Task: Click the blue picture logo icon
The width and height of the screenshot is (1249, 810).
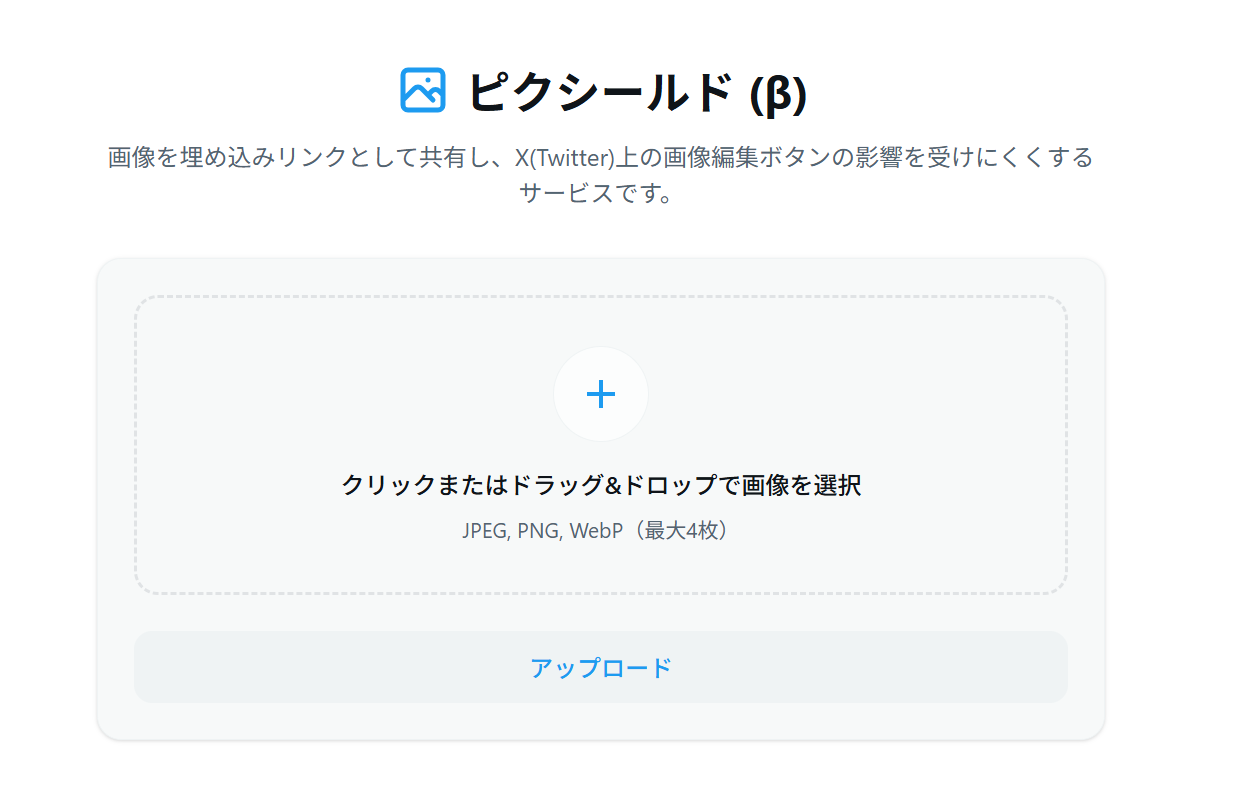Action: [x=423, y=89]
